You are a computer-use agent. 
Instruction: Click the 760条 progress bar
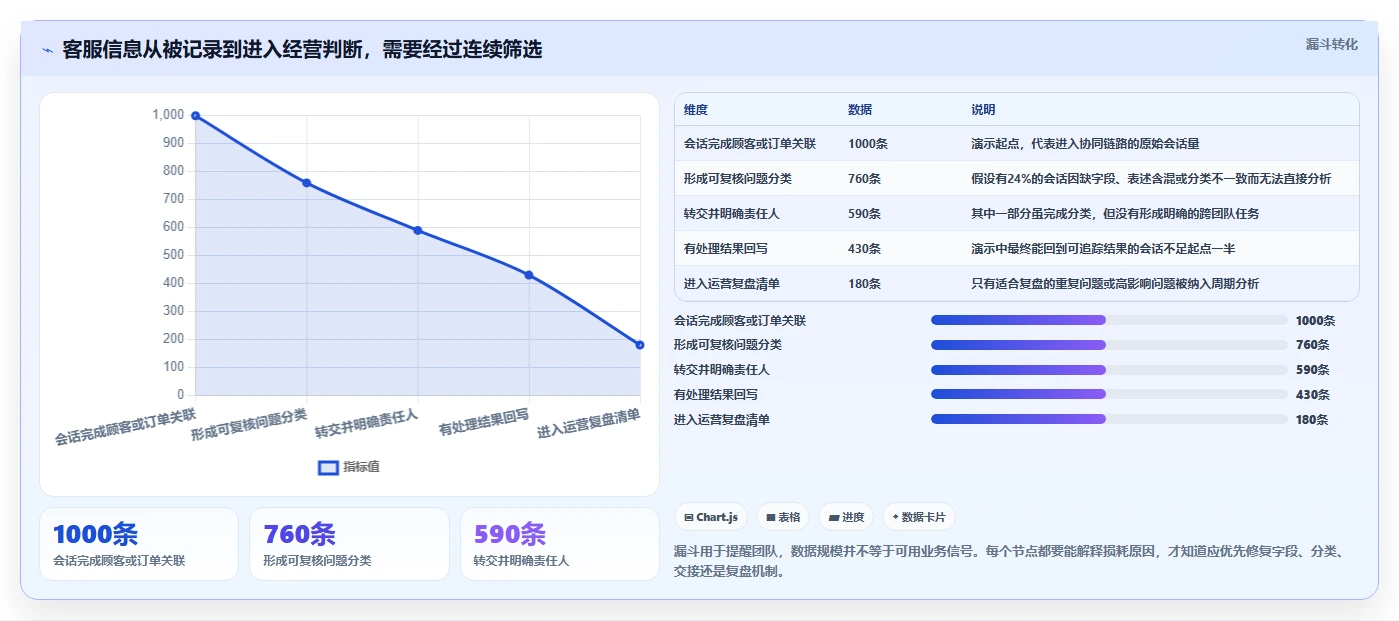pyautogui.click(x=1109, y=345)
